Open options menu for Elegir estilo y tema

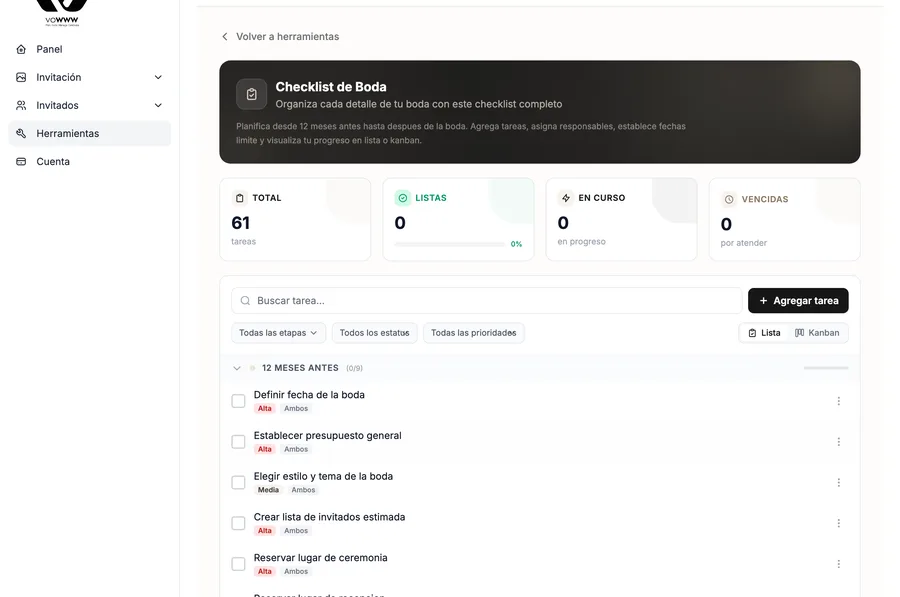coord(839,483)
